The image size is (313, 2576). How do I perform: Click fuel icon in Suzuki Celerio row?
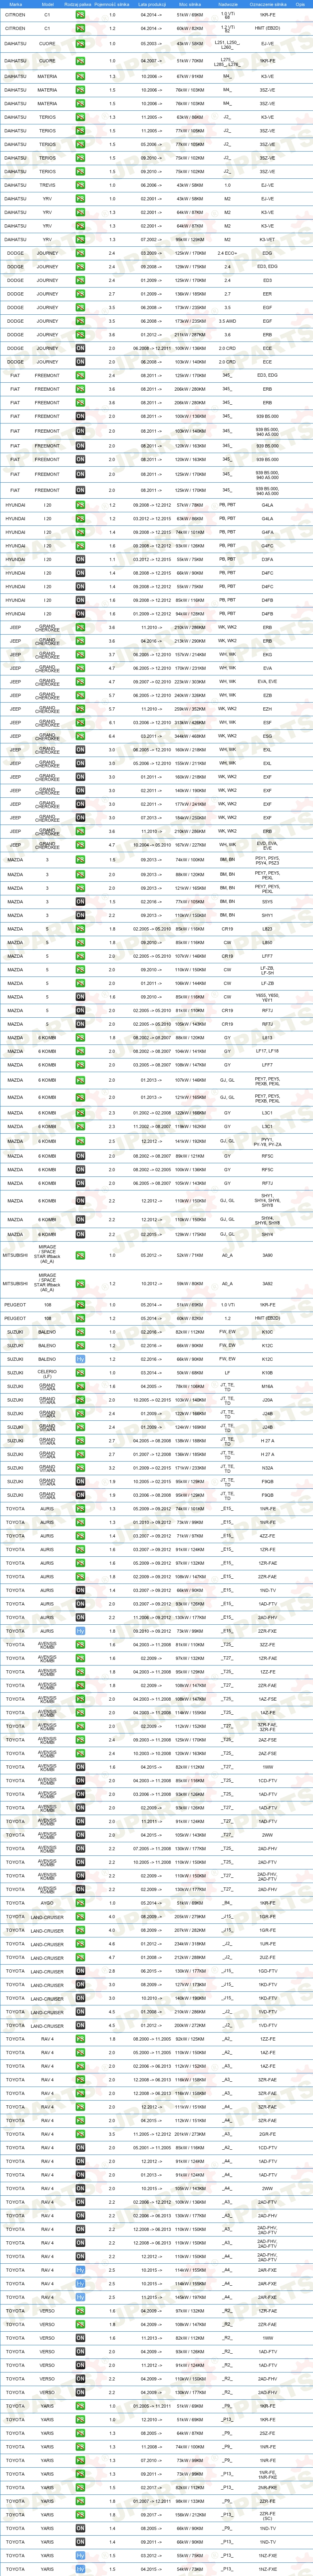coord(80,1373)
